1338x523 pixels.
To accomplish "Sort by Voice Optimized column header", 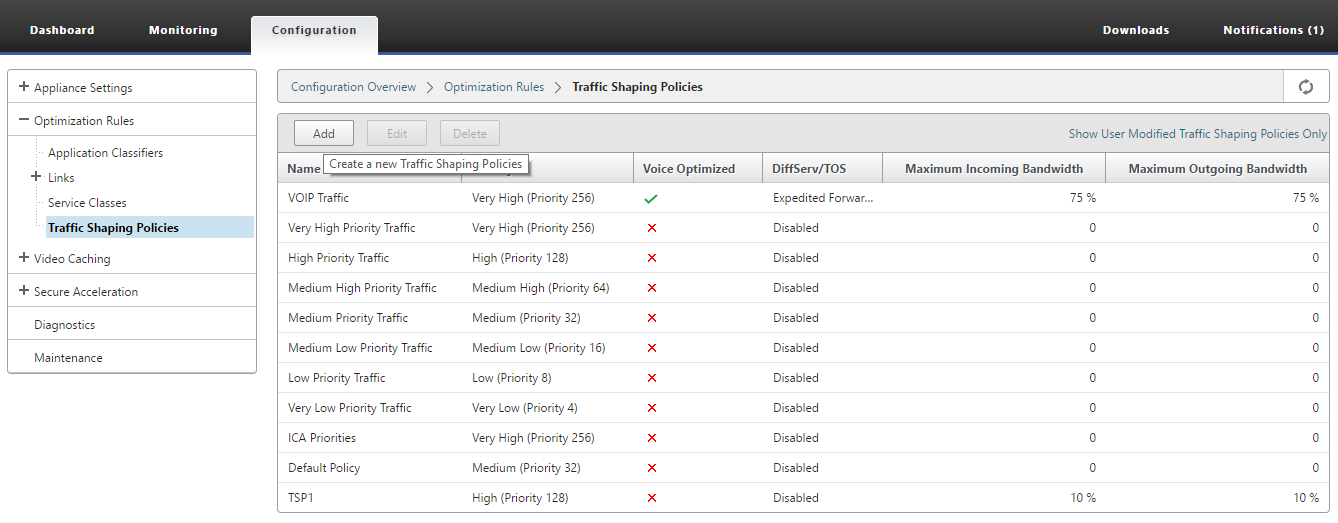I will [x=689, y=169].
